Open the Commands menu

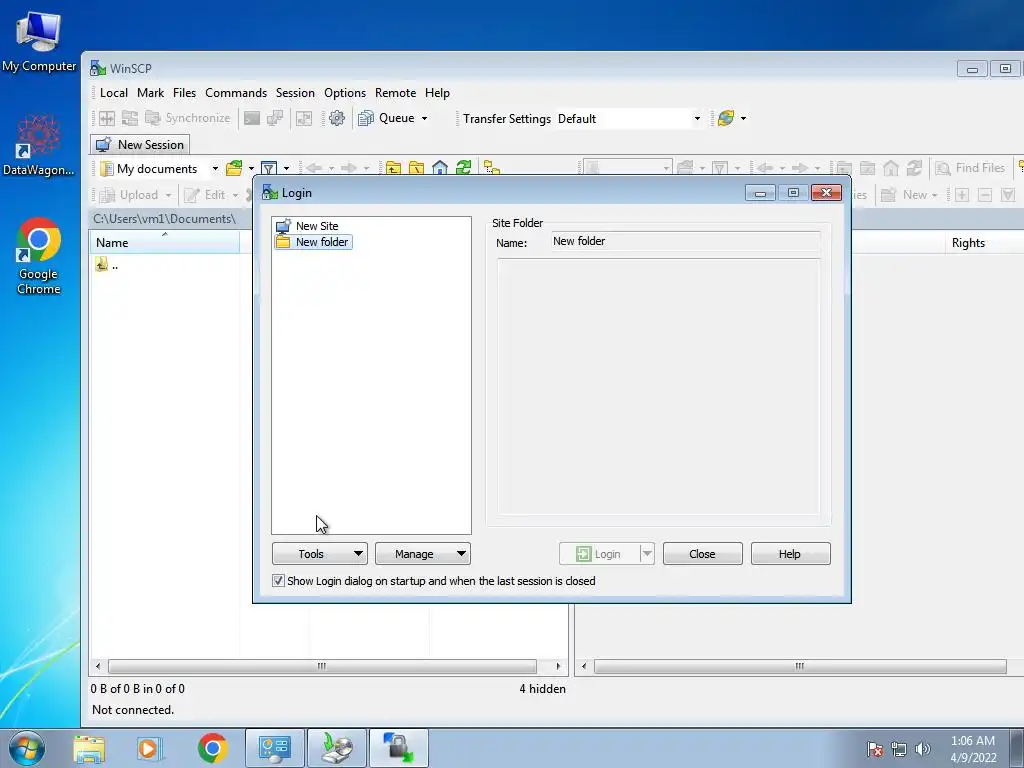click(x=236, y=93)
